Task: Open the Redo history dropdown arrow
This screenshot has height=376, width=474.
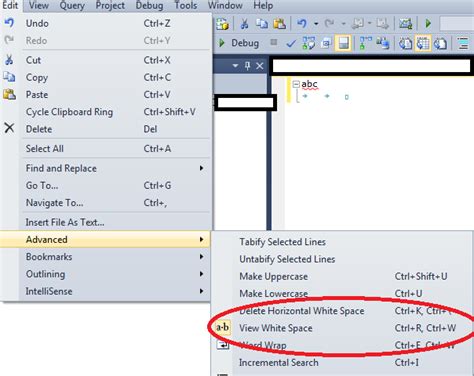Action: [343, 24]
